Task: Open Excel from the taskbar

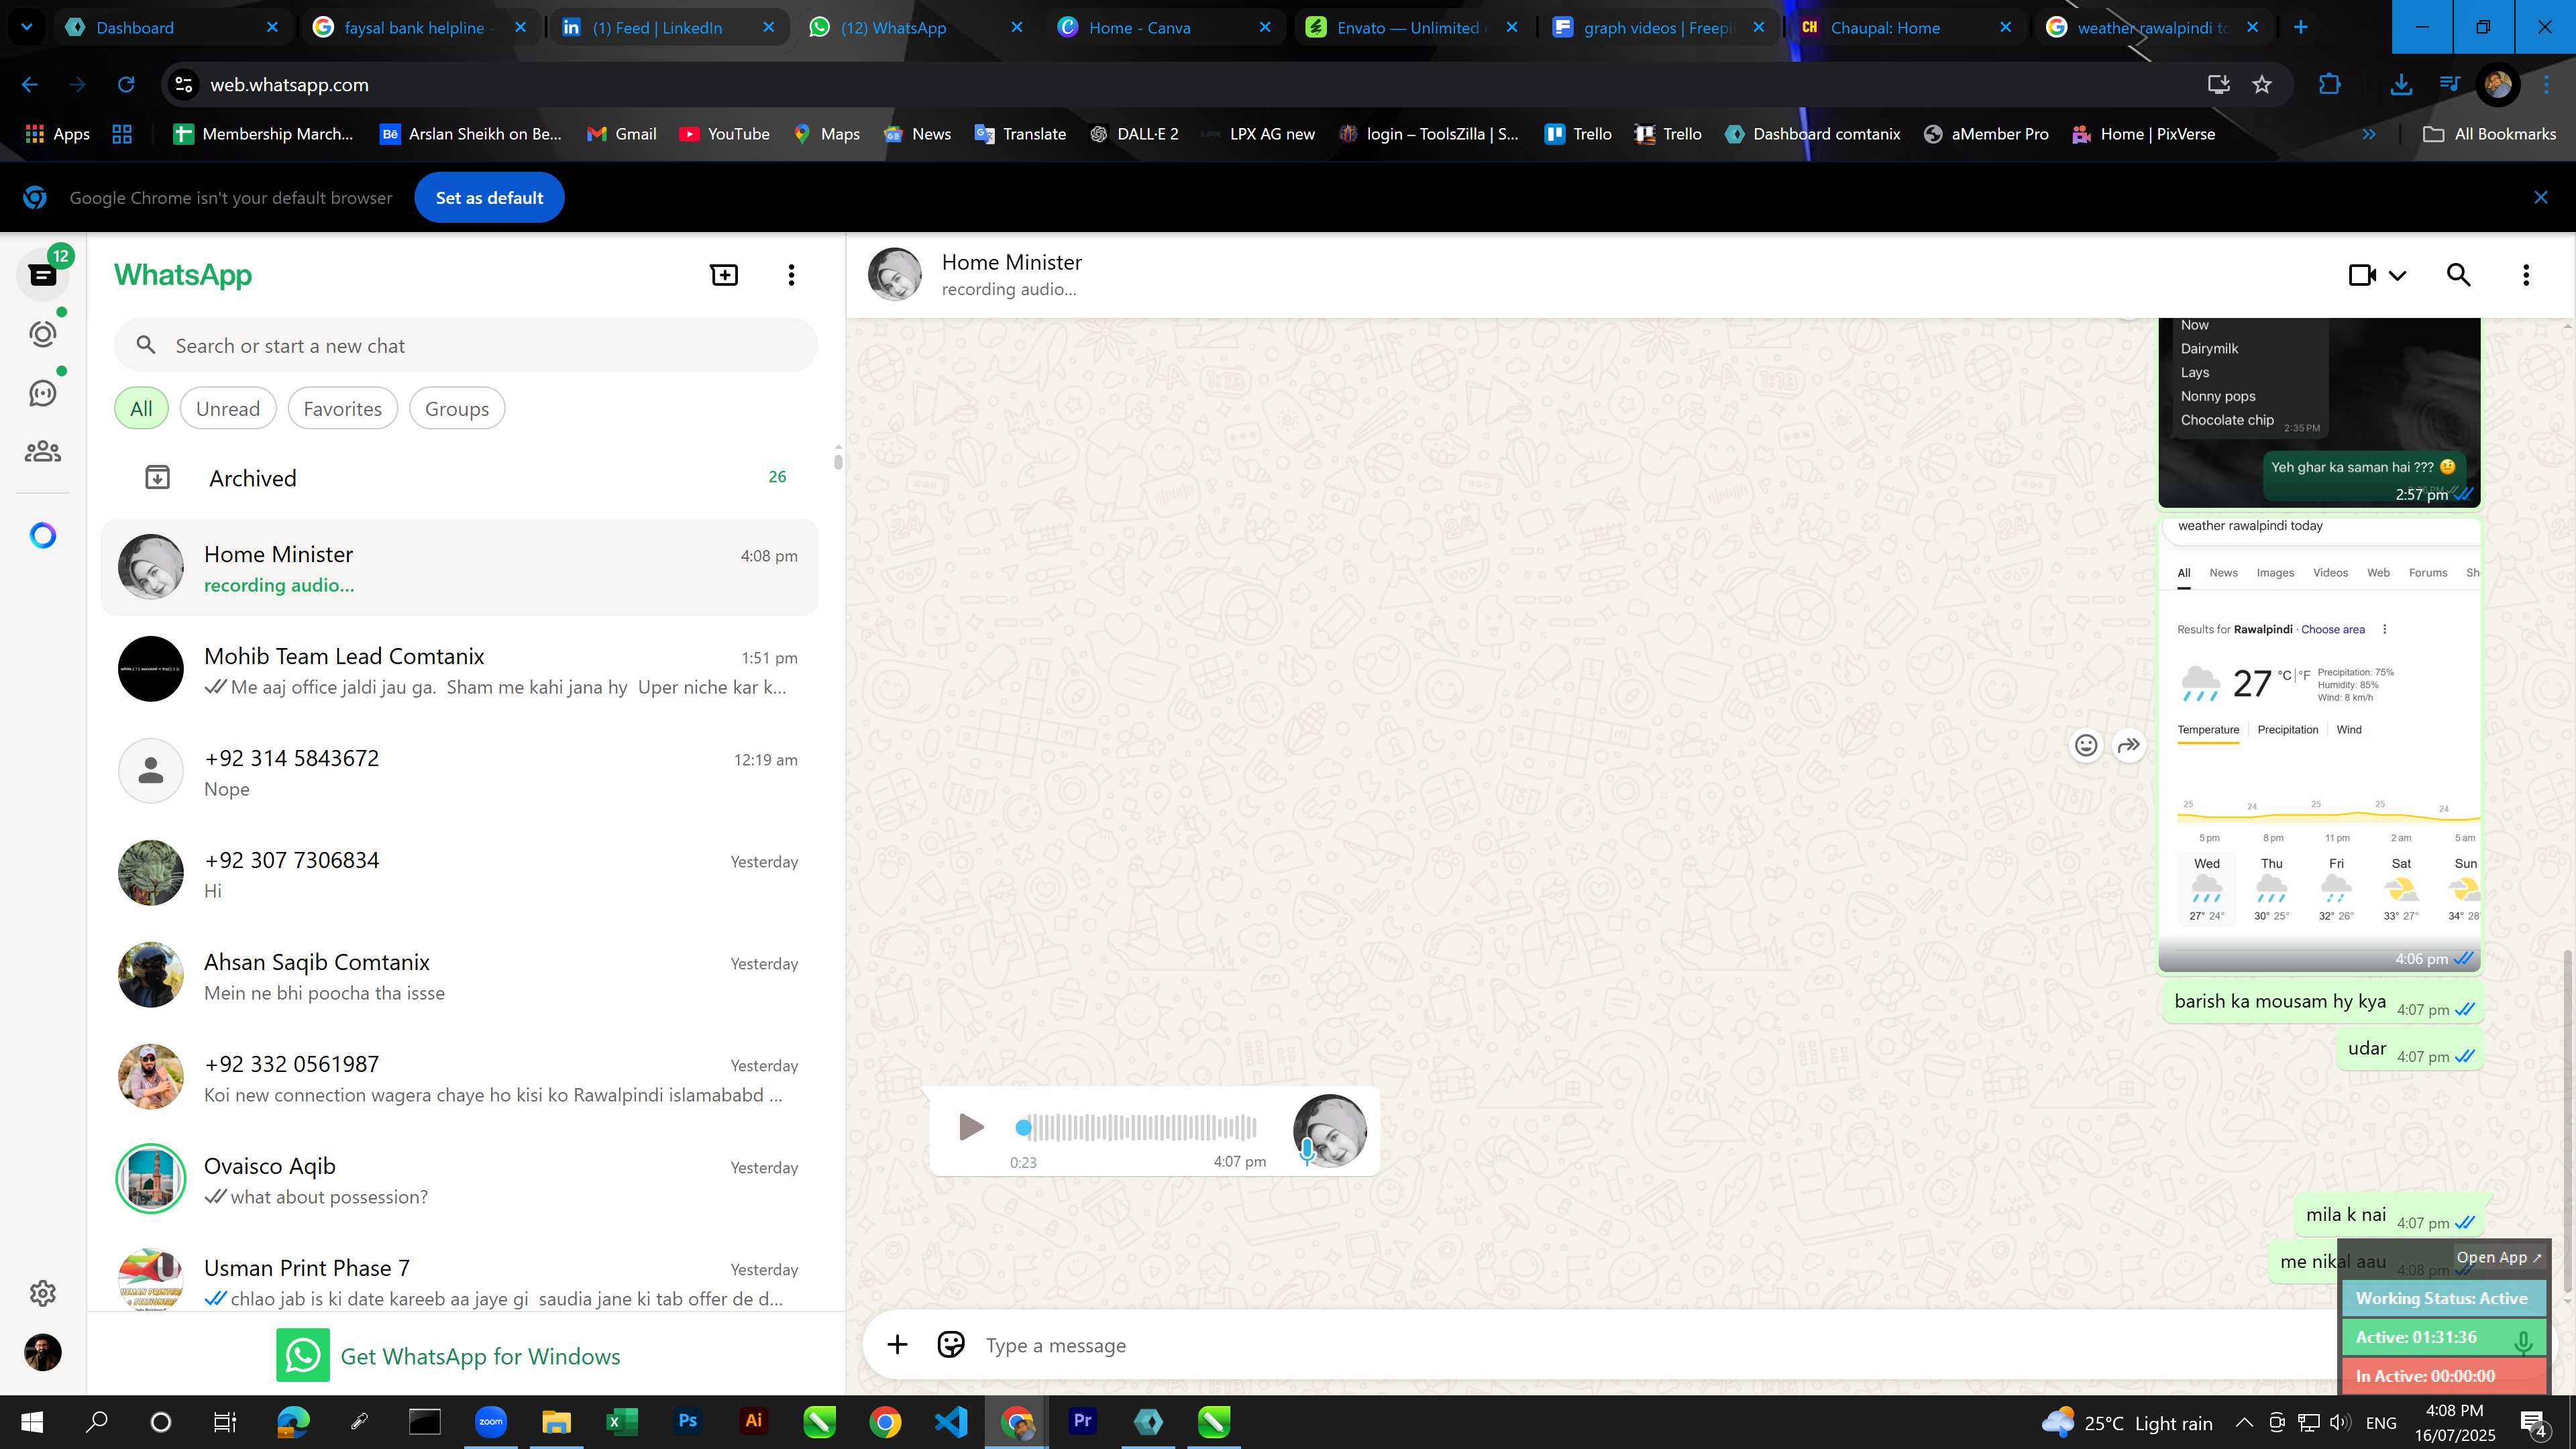Action: (x=621, y=1421)
